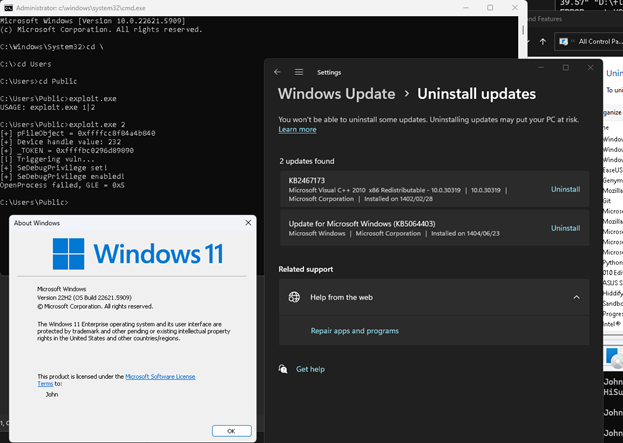Maximize the cmd.exe window
The width and height of the screenshot is (623, 443).
[x=490, y=8]
